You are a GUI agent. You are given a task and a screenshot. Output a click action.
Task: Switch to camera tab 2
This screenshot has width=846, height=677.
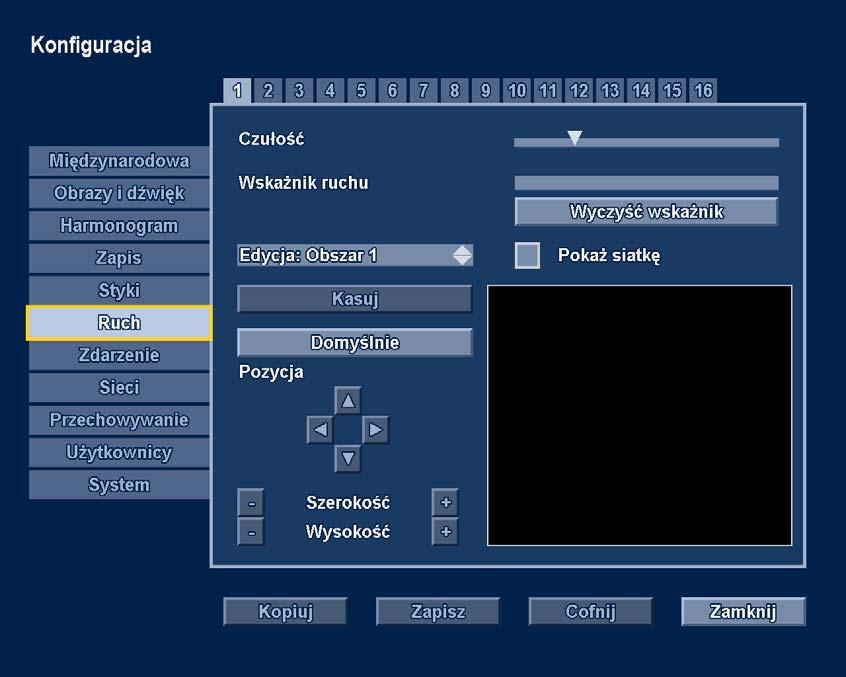(x=268, y=90)
